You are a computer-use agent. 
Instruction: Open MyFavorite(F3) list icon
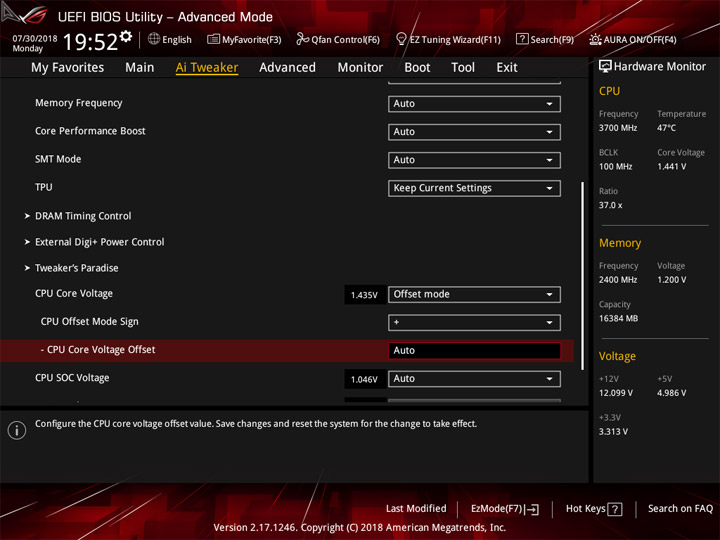[213, 39]
